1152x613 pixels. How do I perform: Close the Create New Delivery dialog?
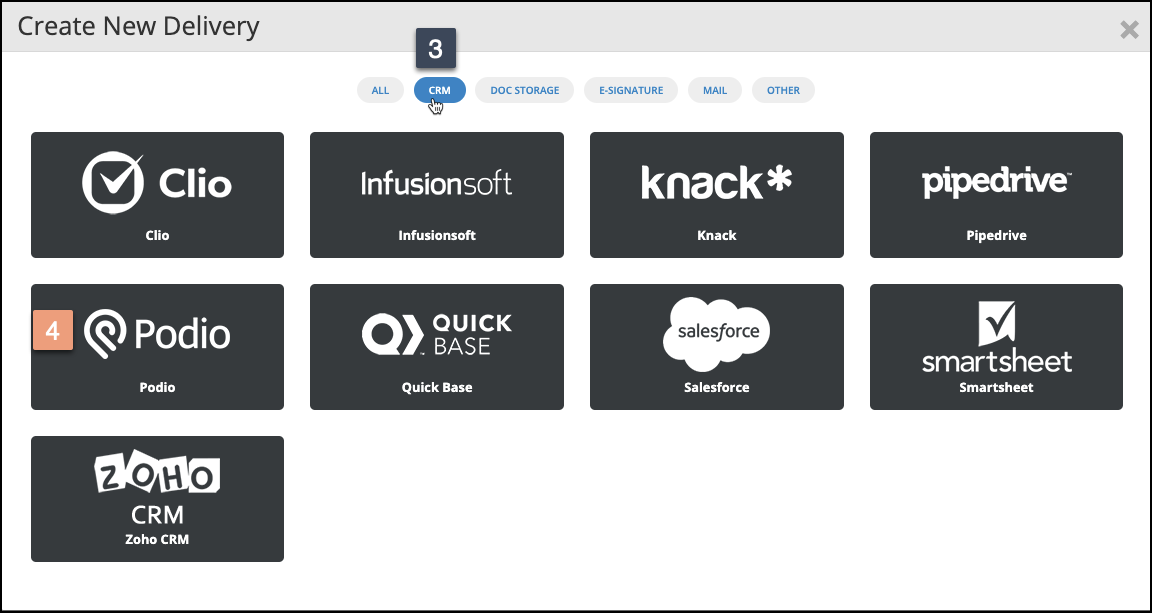[1129, 29]
